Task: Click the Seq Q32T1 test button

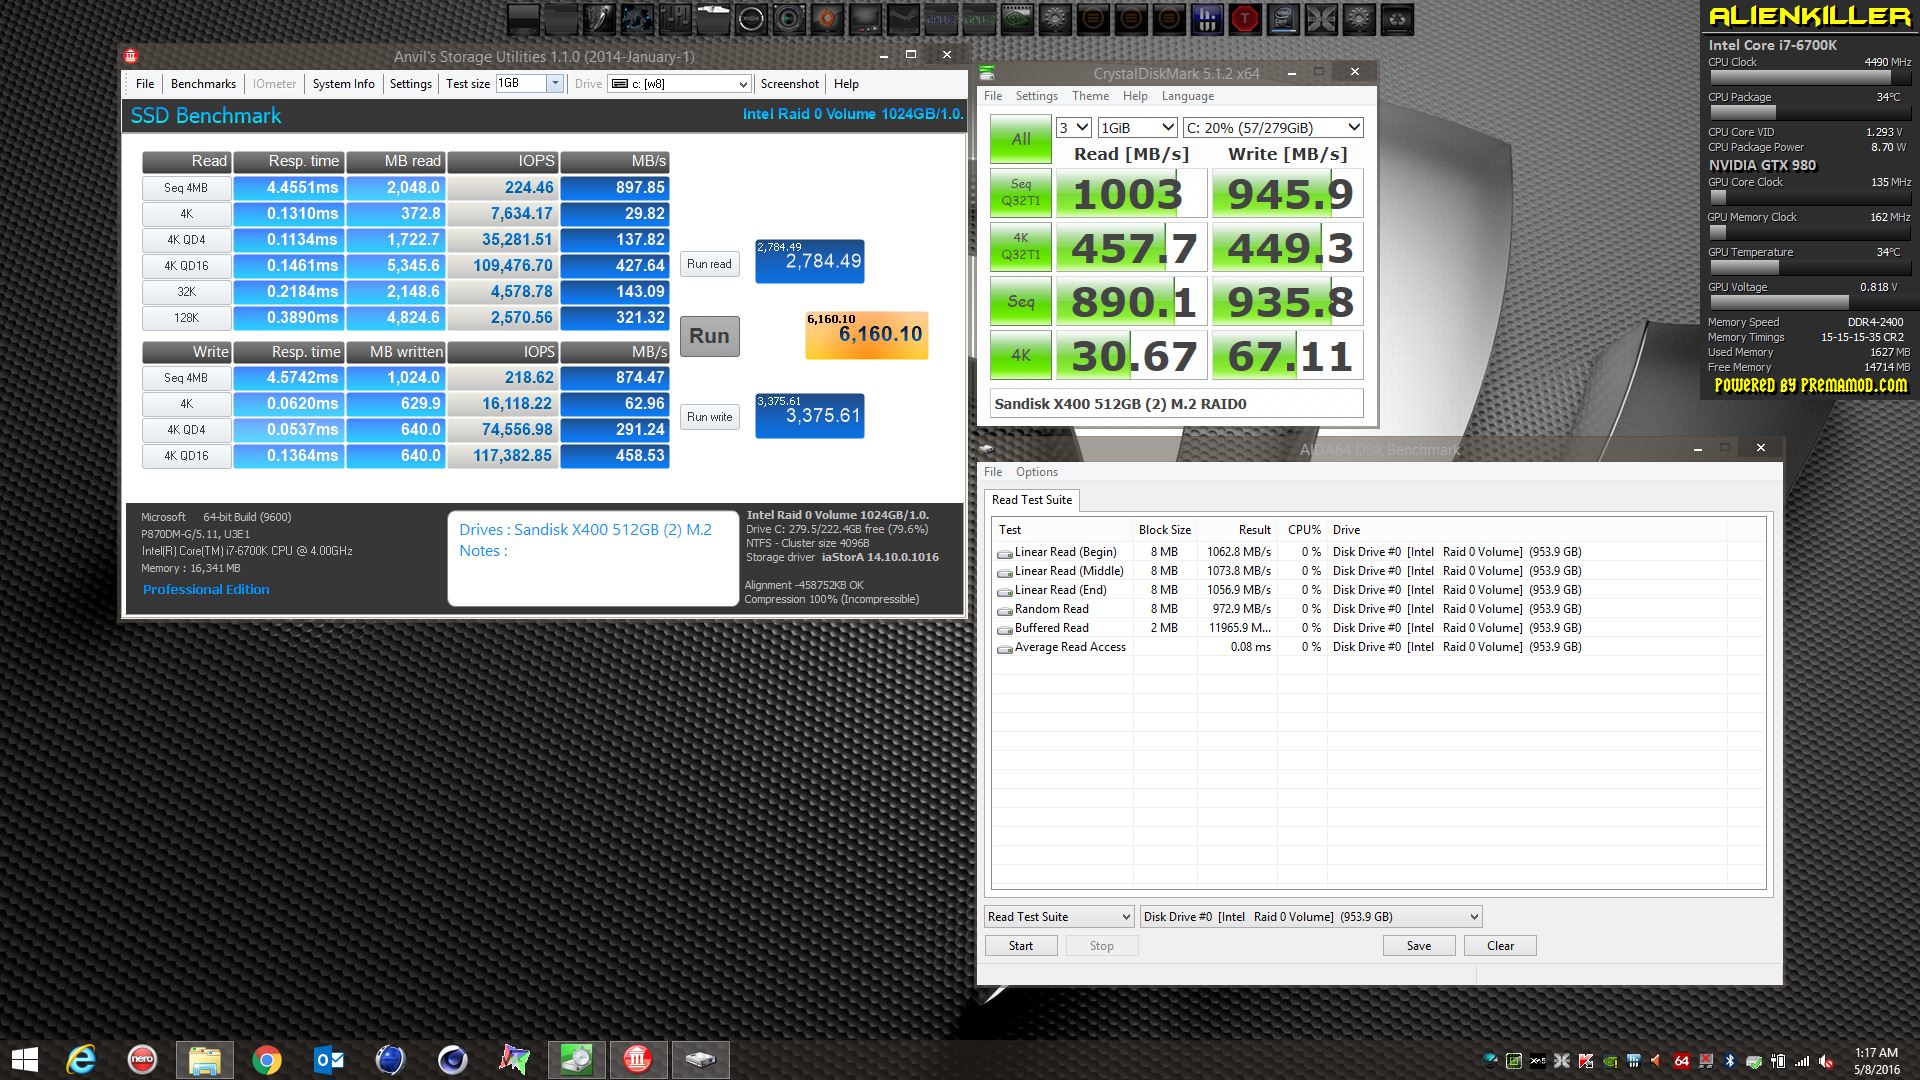Action: click(x=1020, y=192)
